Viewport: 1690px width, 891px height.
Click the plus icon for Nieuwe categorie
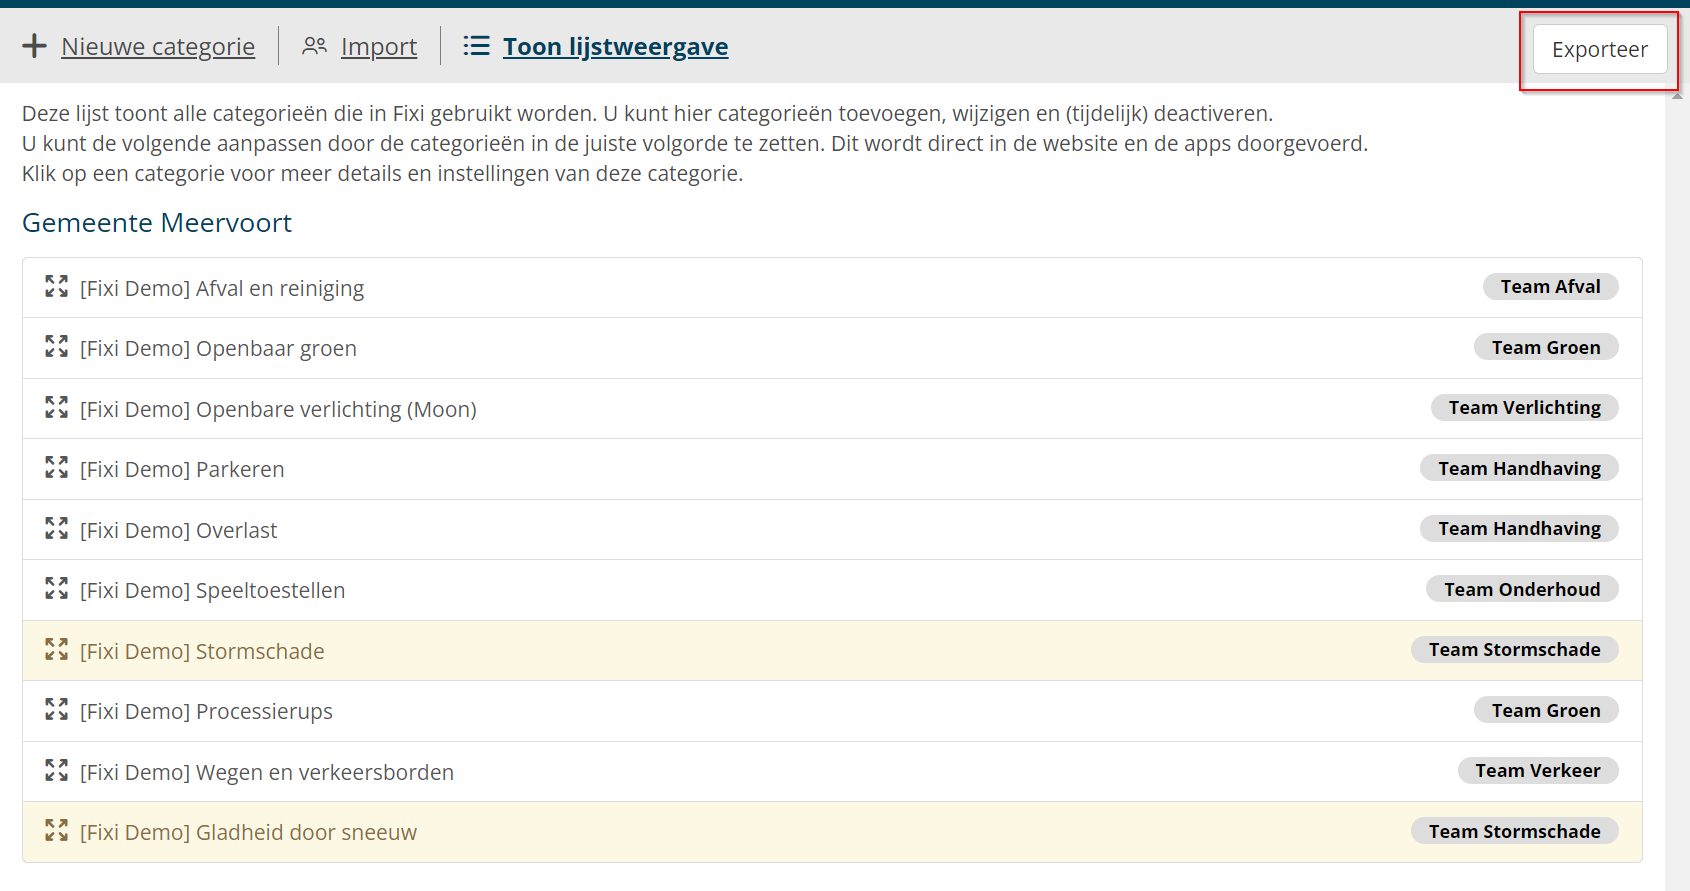tap(34, 46)
